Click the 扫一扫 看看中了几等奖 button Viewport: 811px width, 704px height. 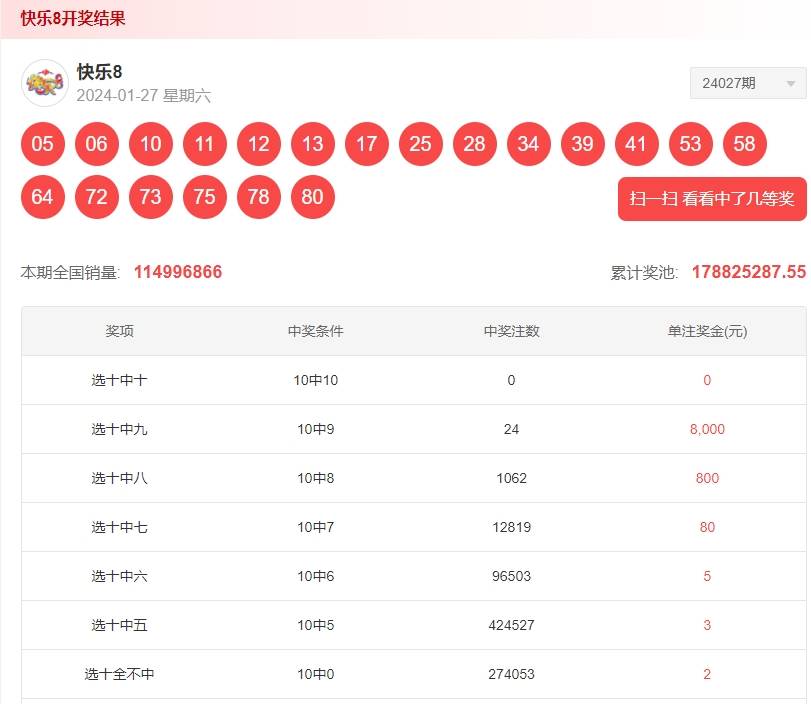tap(712, 199)
